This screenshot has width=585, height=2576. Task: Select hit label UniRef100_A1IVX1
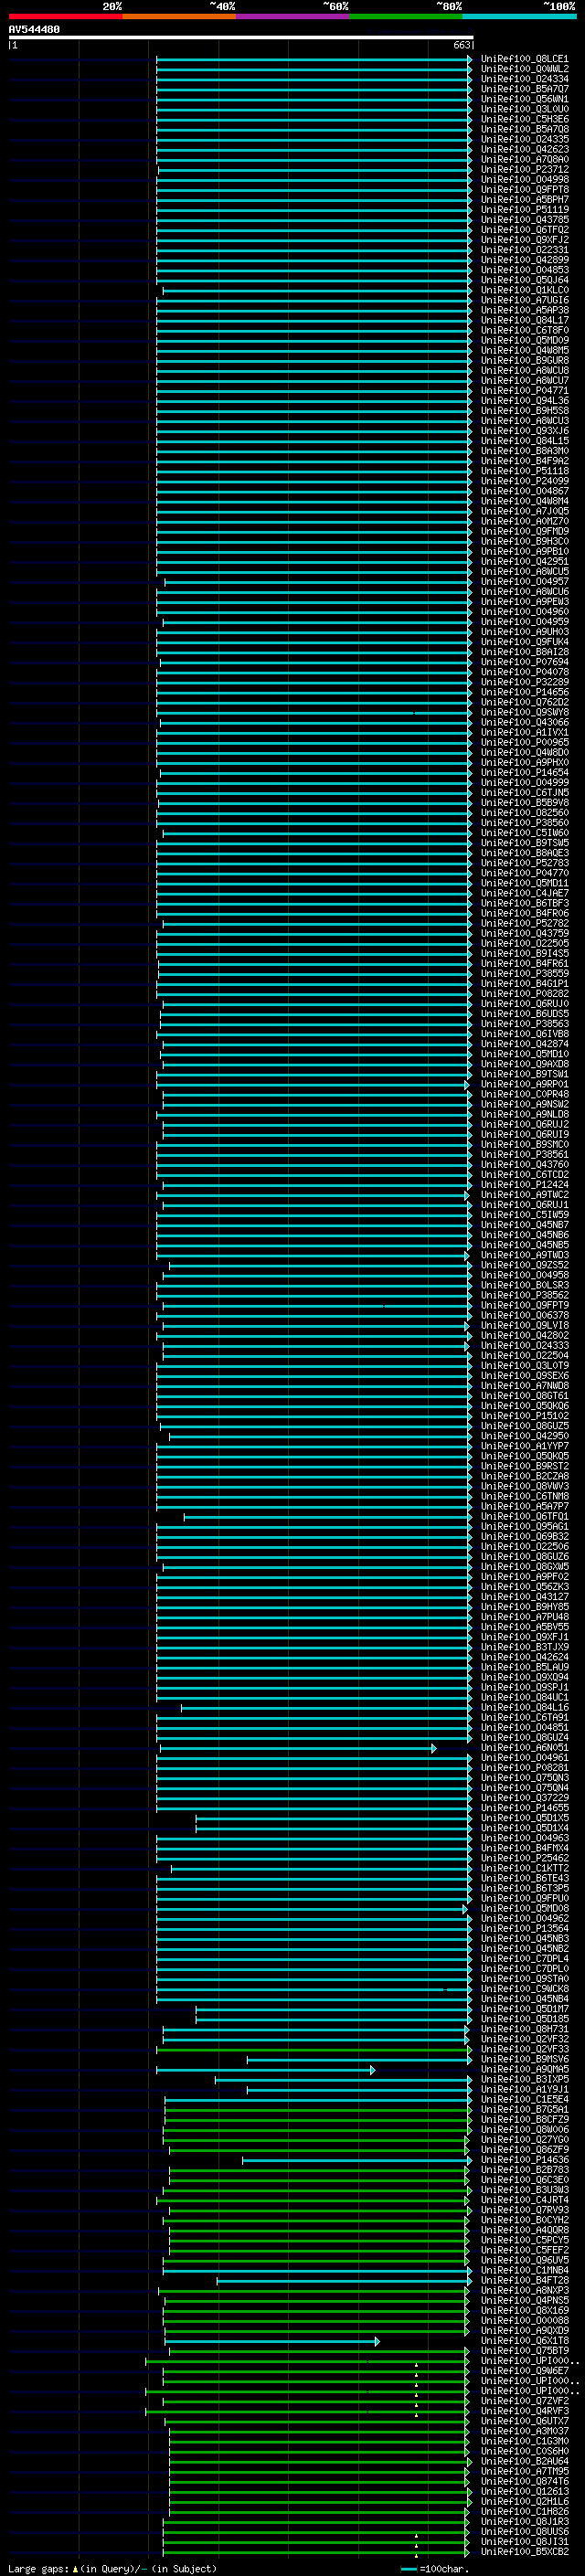click(x=524, y=732)
